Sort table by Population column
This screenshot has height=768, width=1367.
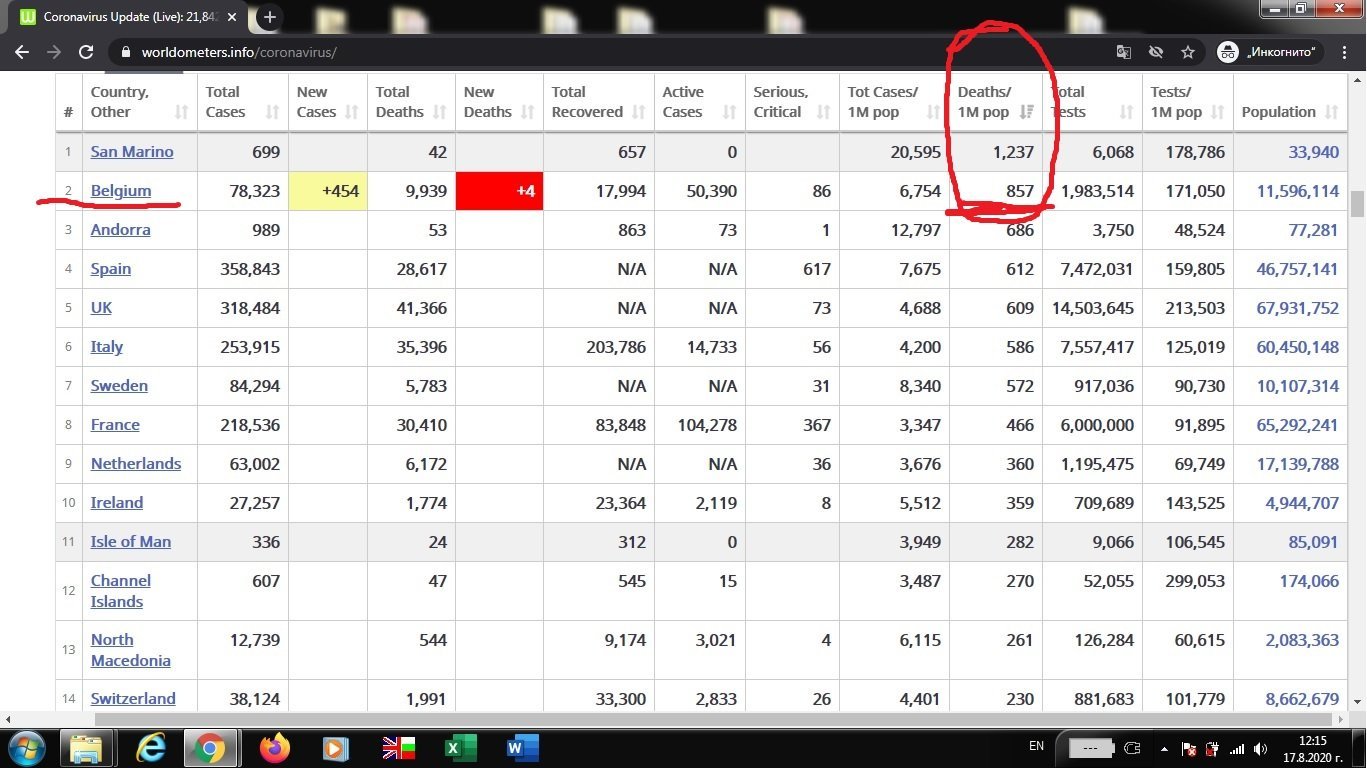point(1289,112)
